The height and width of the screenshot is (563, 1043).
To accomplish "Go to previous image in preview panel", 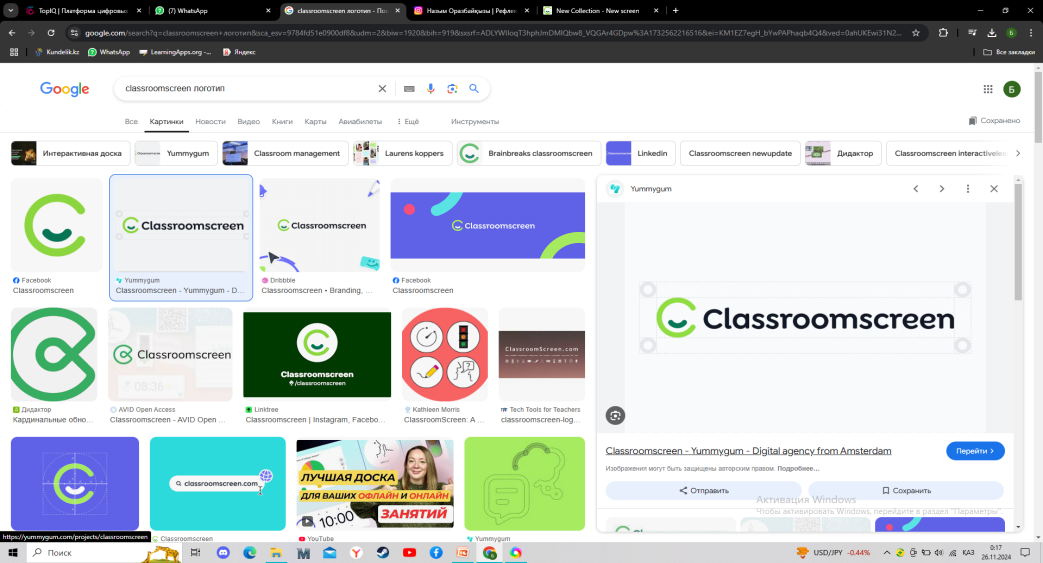I will point(916,189).
